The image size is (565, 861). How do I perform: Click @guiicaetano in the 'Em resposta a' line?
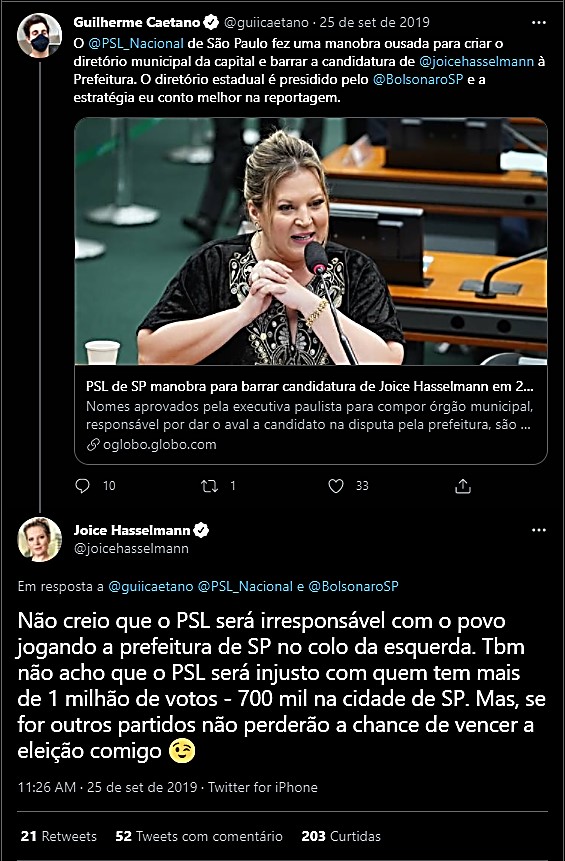coord(151,586)
